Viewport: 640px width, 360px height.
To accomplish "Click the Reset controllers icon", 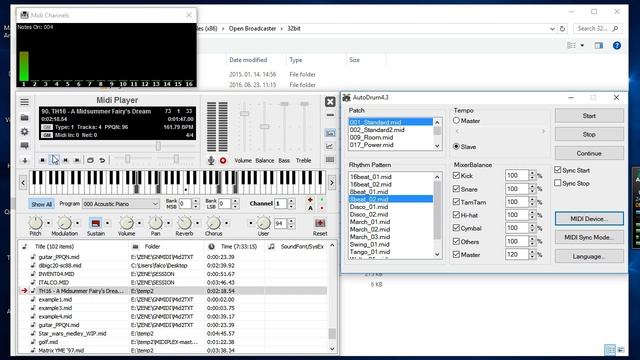I will 320,223.
